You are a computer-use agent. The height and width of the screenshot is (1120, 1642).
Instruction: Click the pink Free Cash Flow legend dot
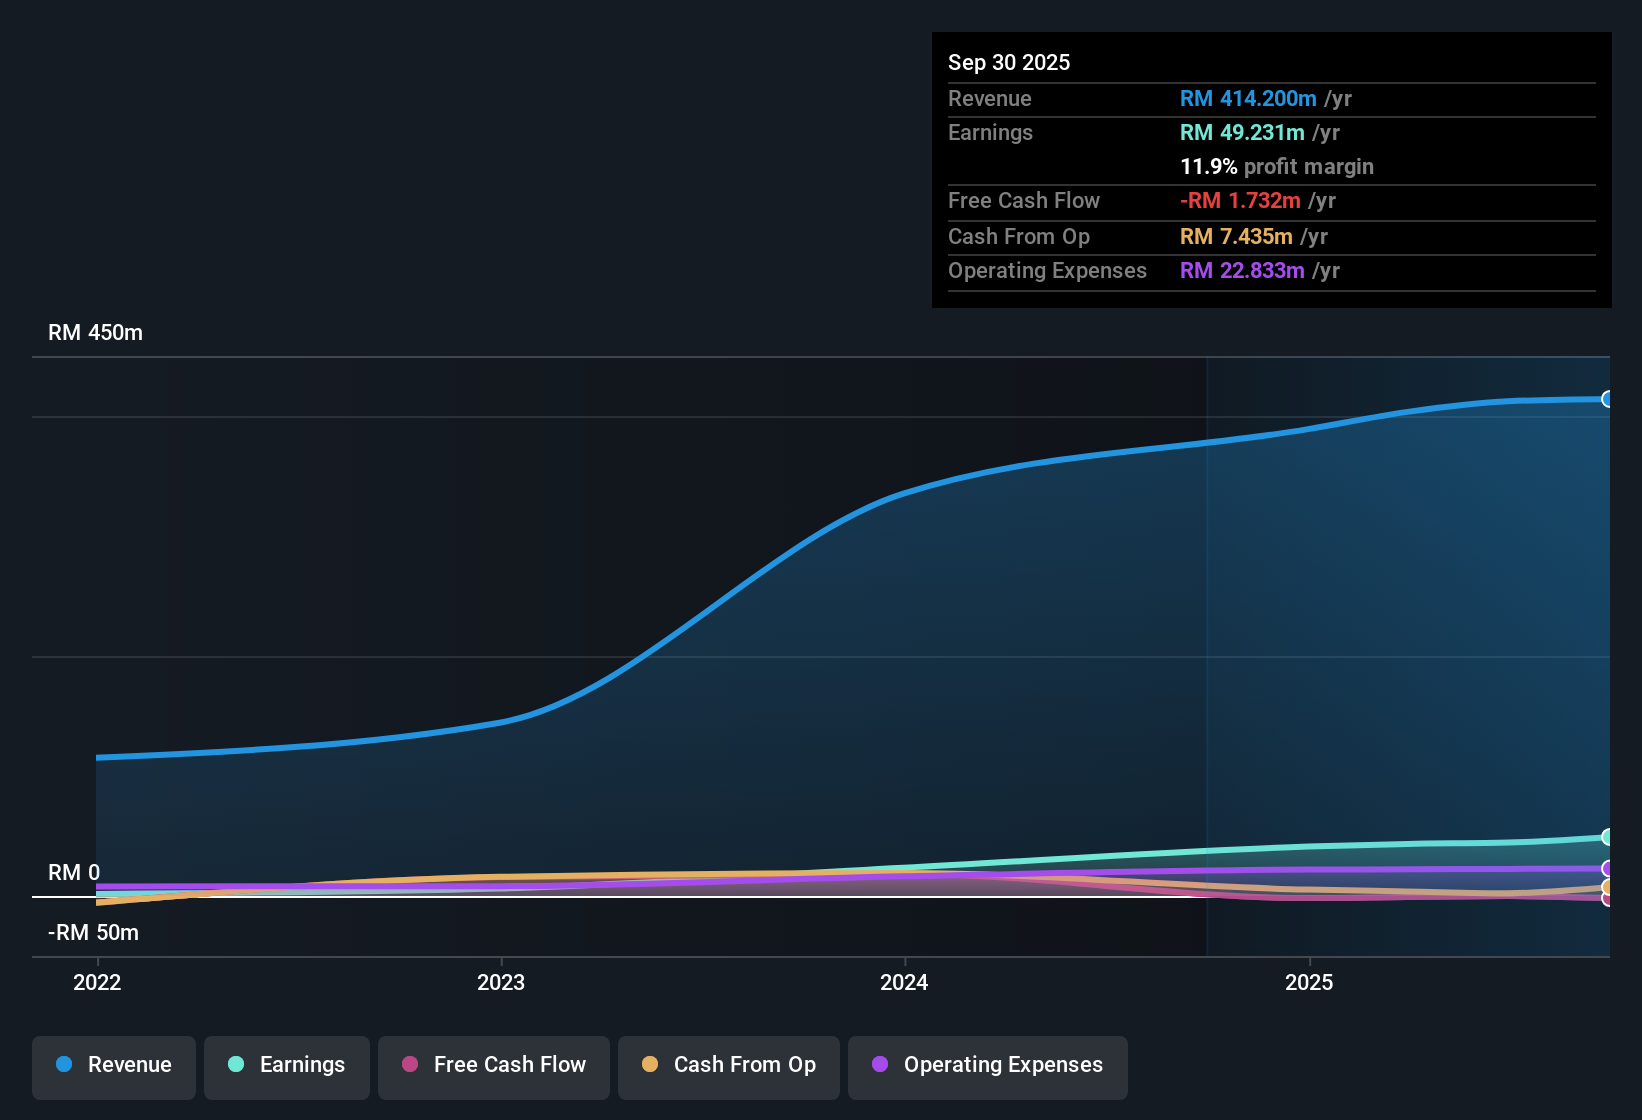[x=409, y=1065]
